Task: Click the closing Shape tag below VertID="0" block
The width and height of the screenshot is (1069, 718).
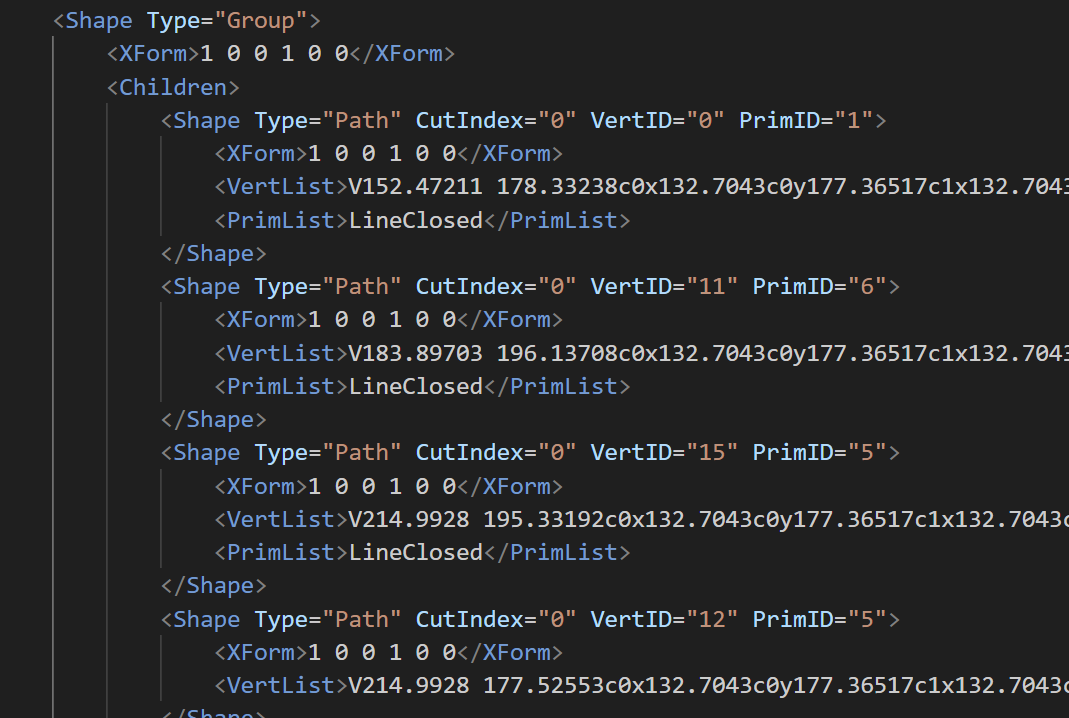Action: tap(213, 253)
